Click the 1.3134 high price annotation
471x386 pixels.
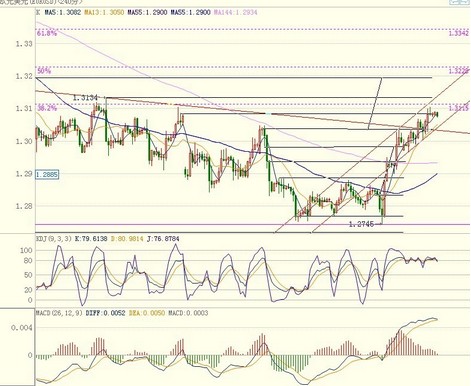[x=85, y=98]
